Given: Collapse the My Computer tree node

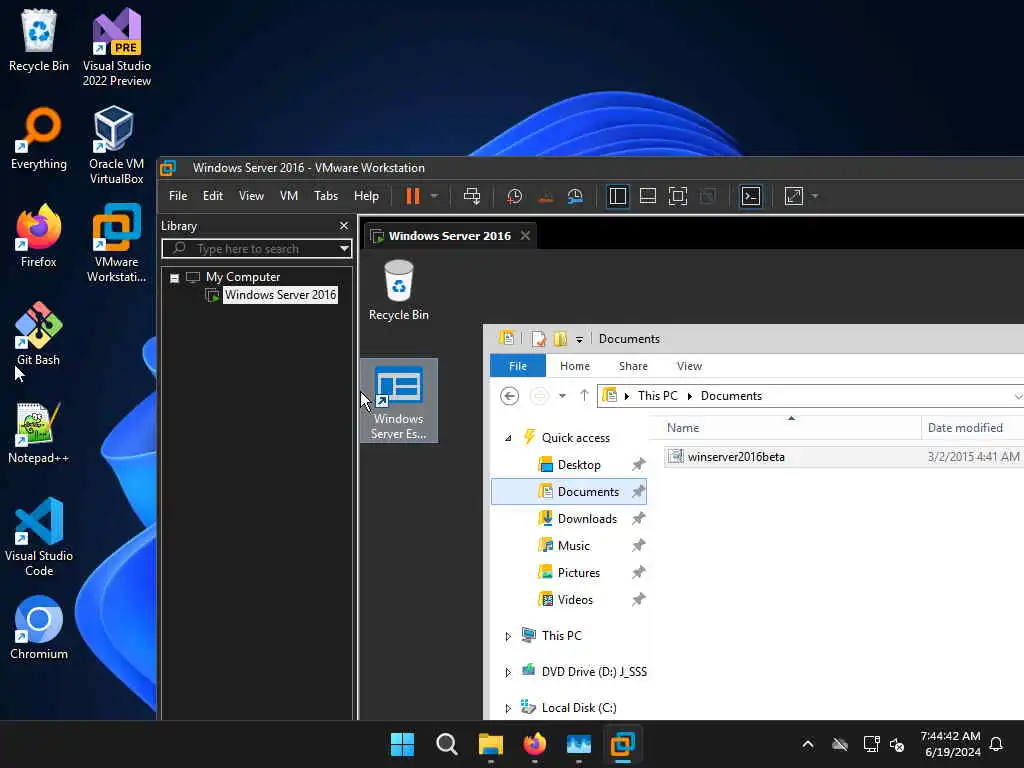Looking at the screenshot, I should coord(174,278).
